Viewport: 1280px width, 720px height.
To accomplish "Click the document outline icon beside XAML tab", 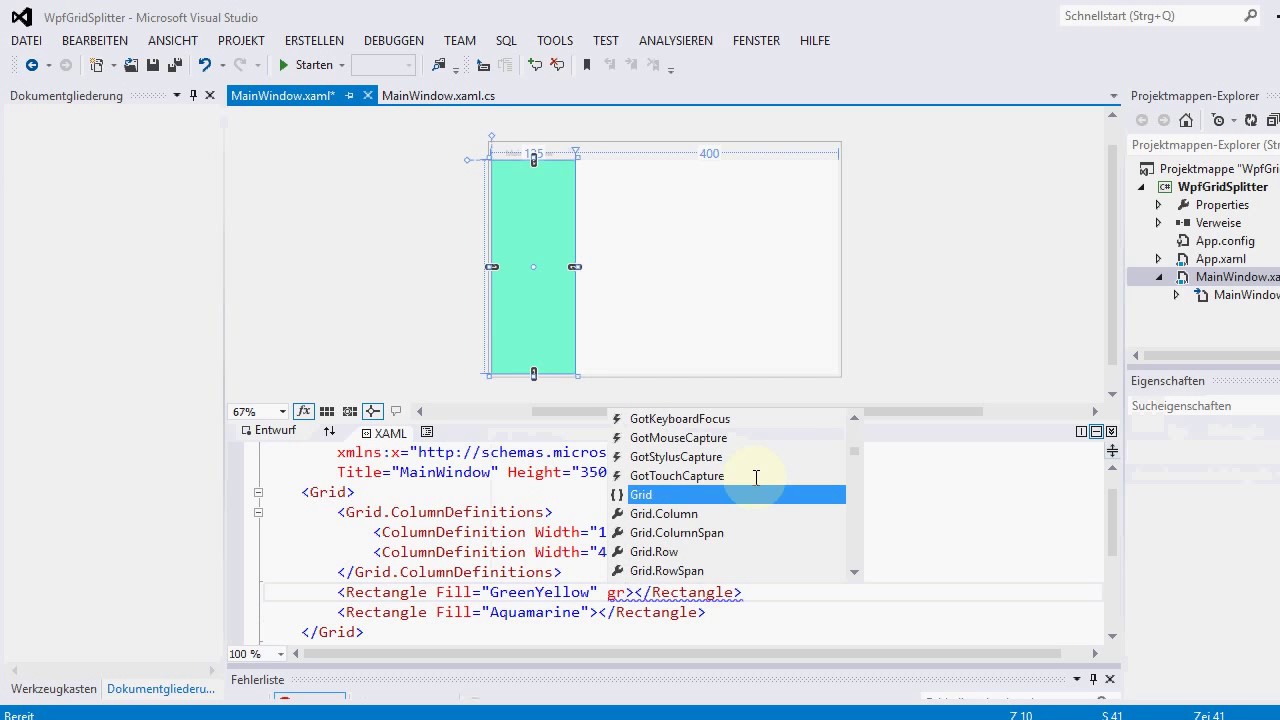I will point(427,432).
